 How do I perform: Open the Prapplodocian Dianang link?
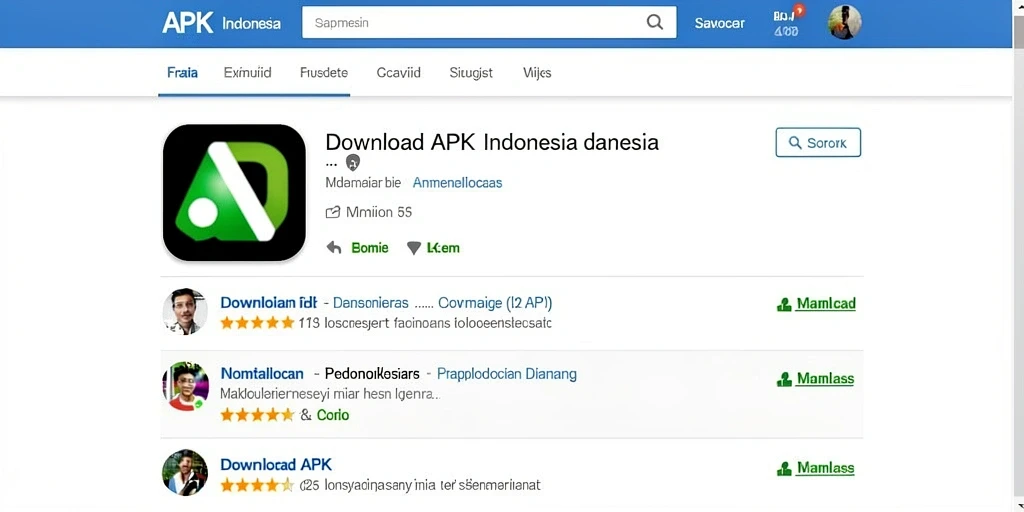pos(506,374)
